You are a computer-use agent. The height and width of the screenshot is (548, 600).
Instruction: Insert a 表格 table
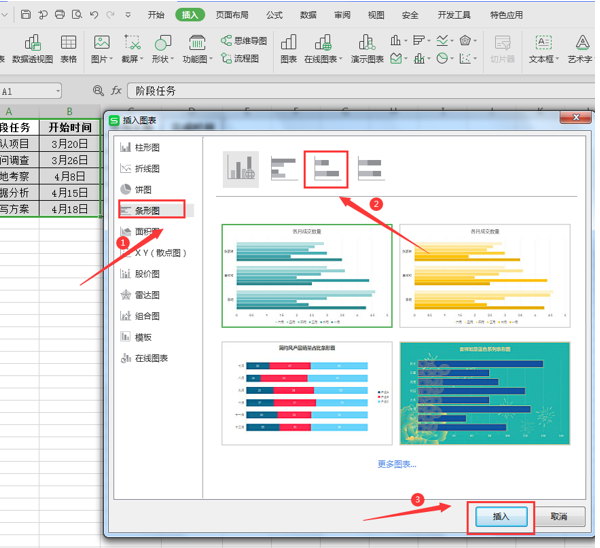[68, 49]
